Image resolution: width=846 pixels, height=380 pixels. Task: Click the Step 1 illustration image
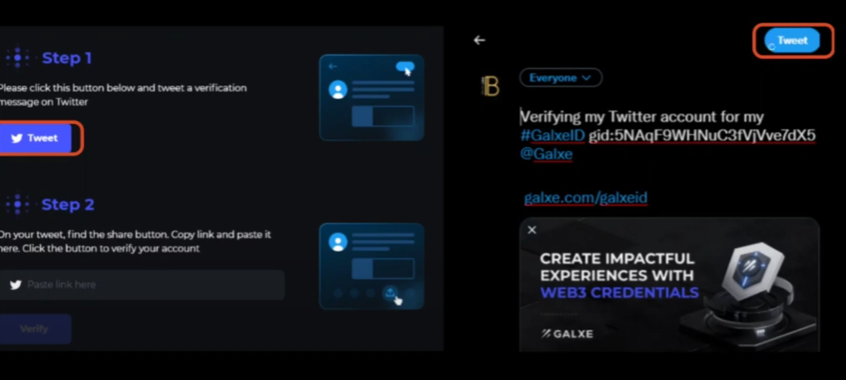tap(371, 97)
